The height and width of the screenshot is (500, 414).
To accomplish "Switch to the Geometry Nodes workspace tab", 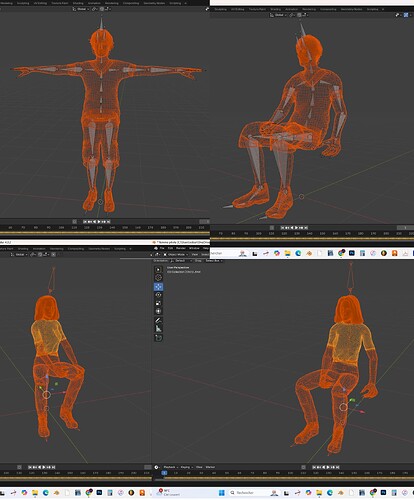I will click(154, 3).
